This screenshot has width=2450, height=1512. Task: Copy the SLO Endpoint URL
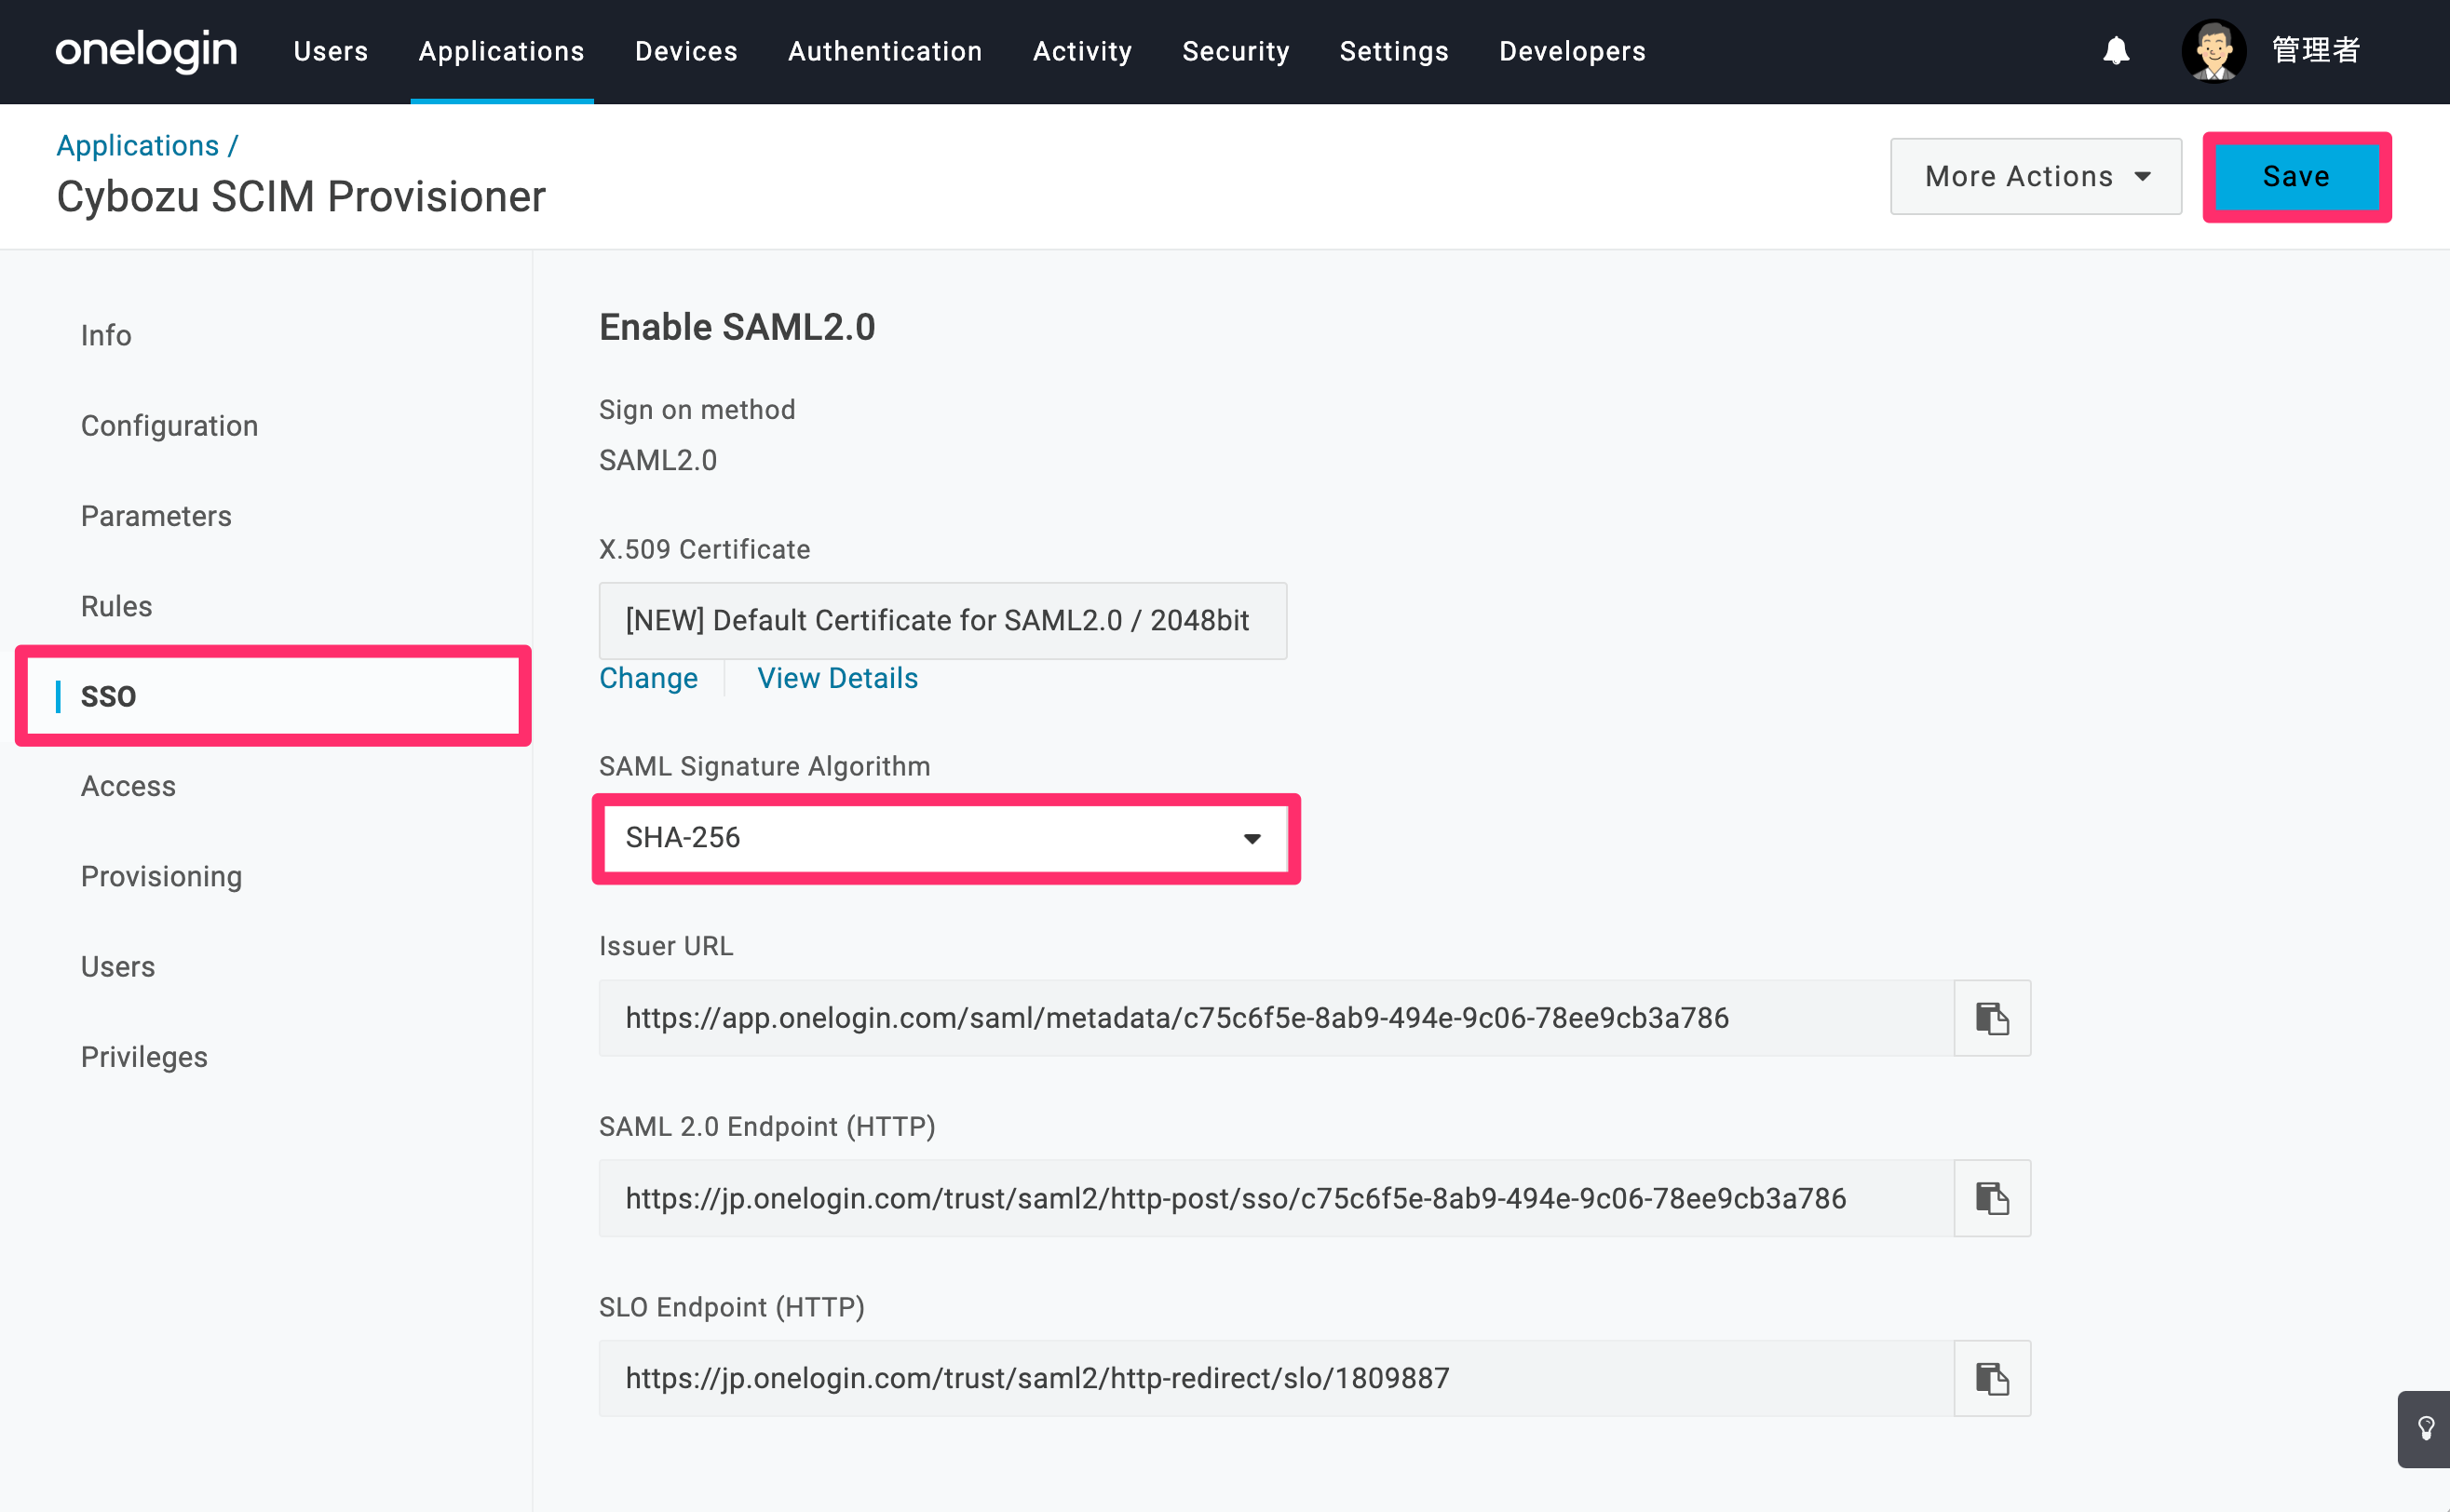pos(1992,1378)
